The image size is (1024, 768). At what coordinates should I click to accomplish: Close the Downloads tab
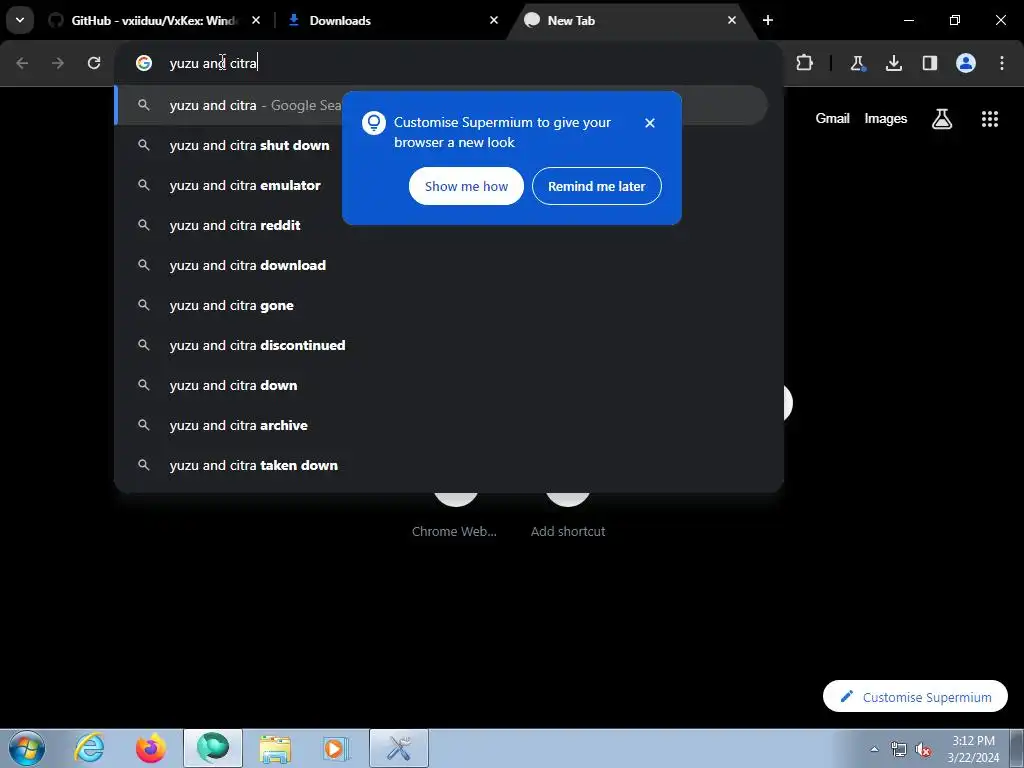[494, 21]
